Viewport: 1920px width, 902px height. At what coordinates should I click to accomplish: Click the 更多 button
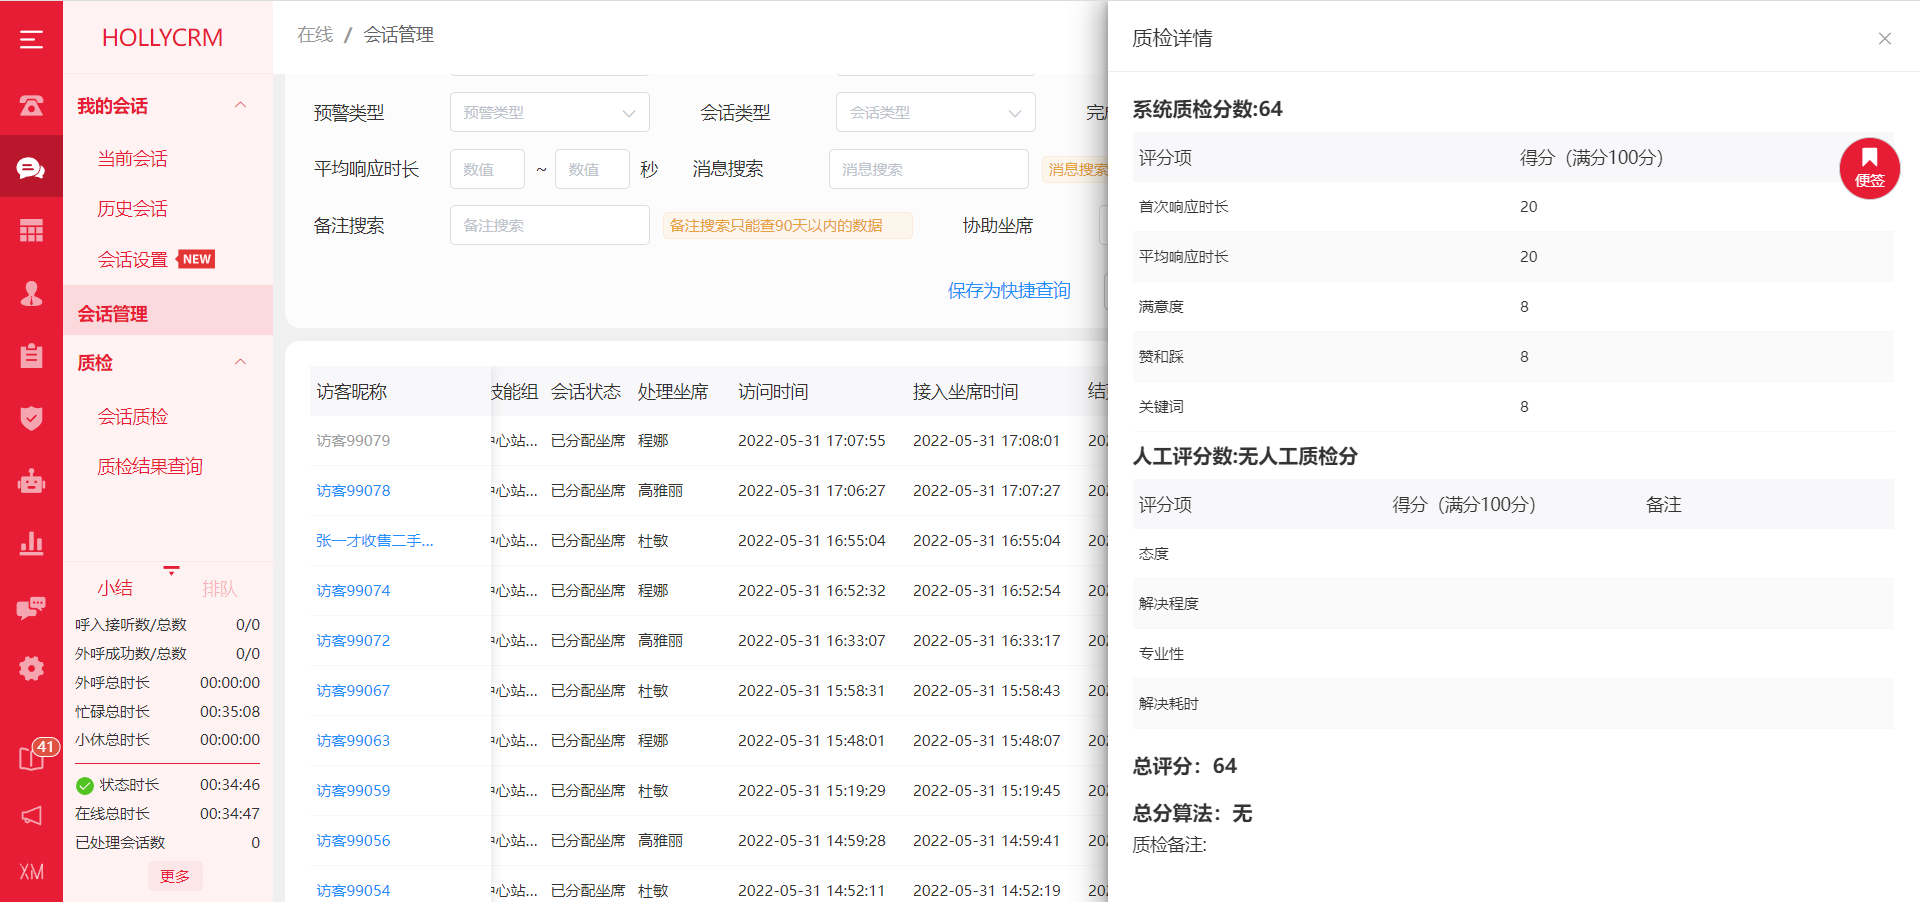(x=175, y=876)
